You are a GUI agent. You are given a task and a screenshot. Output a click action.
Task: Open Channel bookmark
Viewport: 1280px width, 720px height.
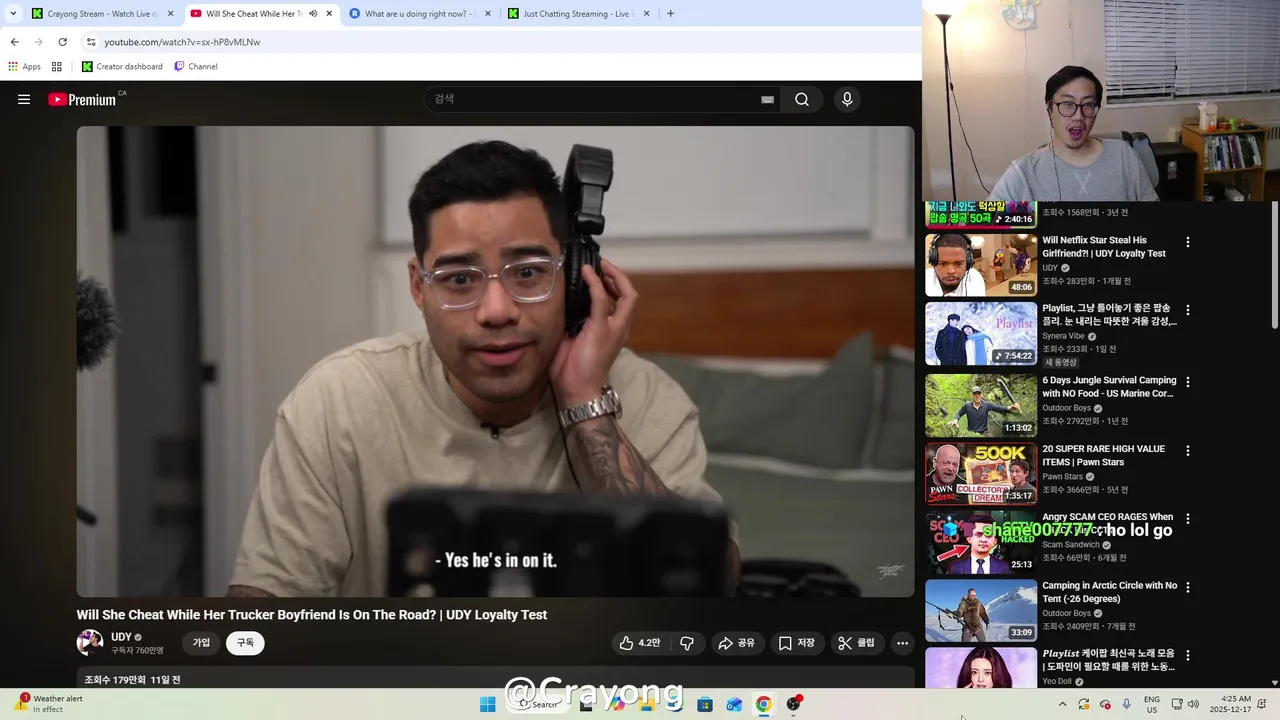[x=196, y=67]
